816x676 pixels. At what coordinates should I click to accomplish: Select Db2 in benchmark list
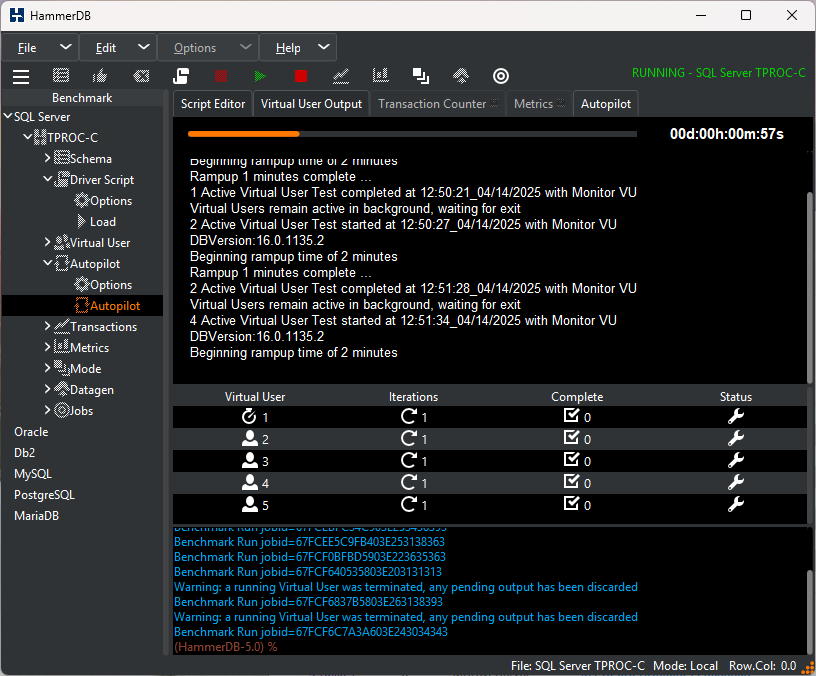pos(24,453)
